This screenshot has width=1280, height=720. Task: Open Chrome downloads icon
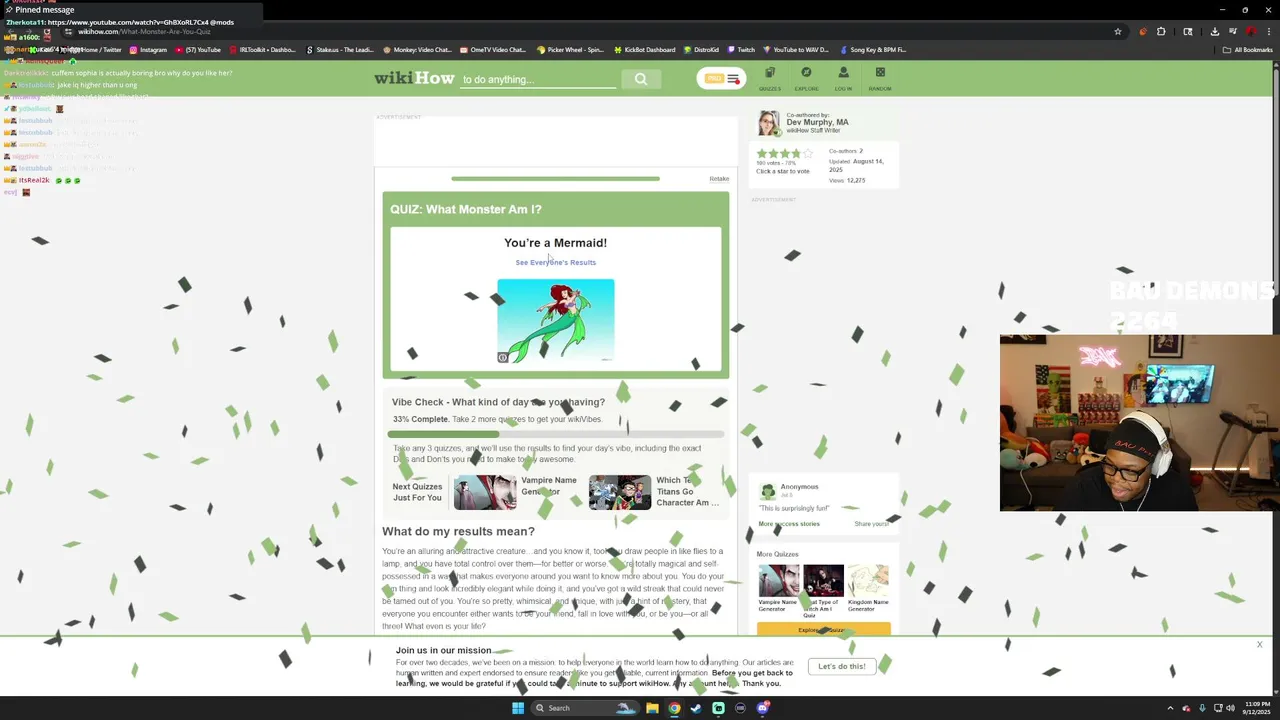click(1214, 31)
